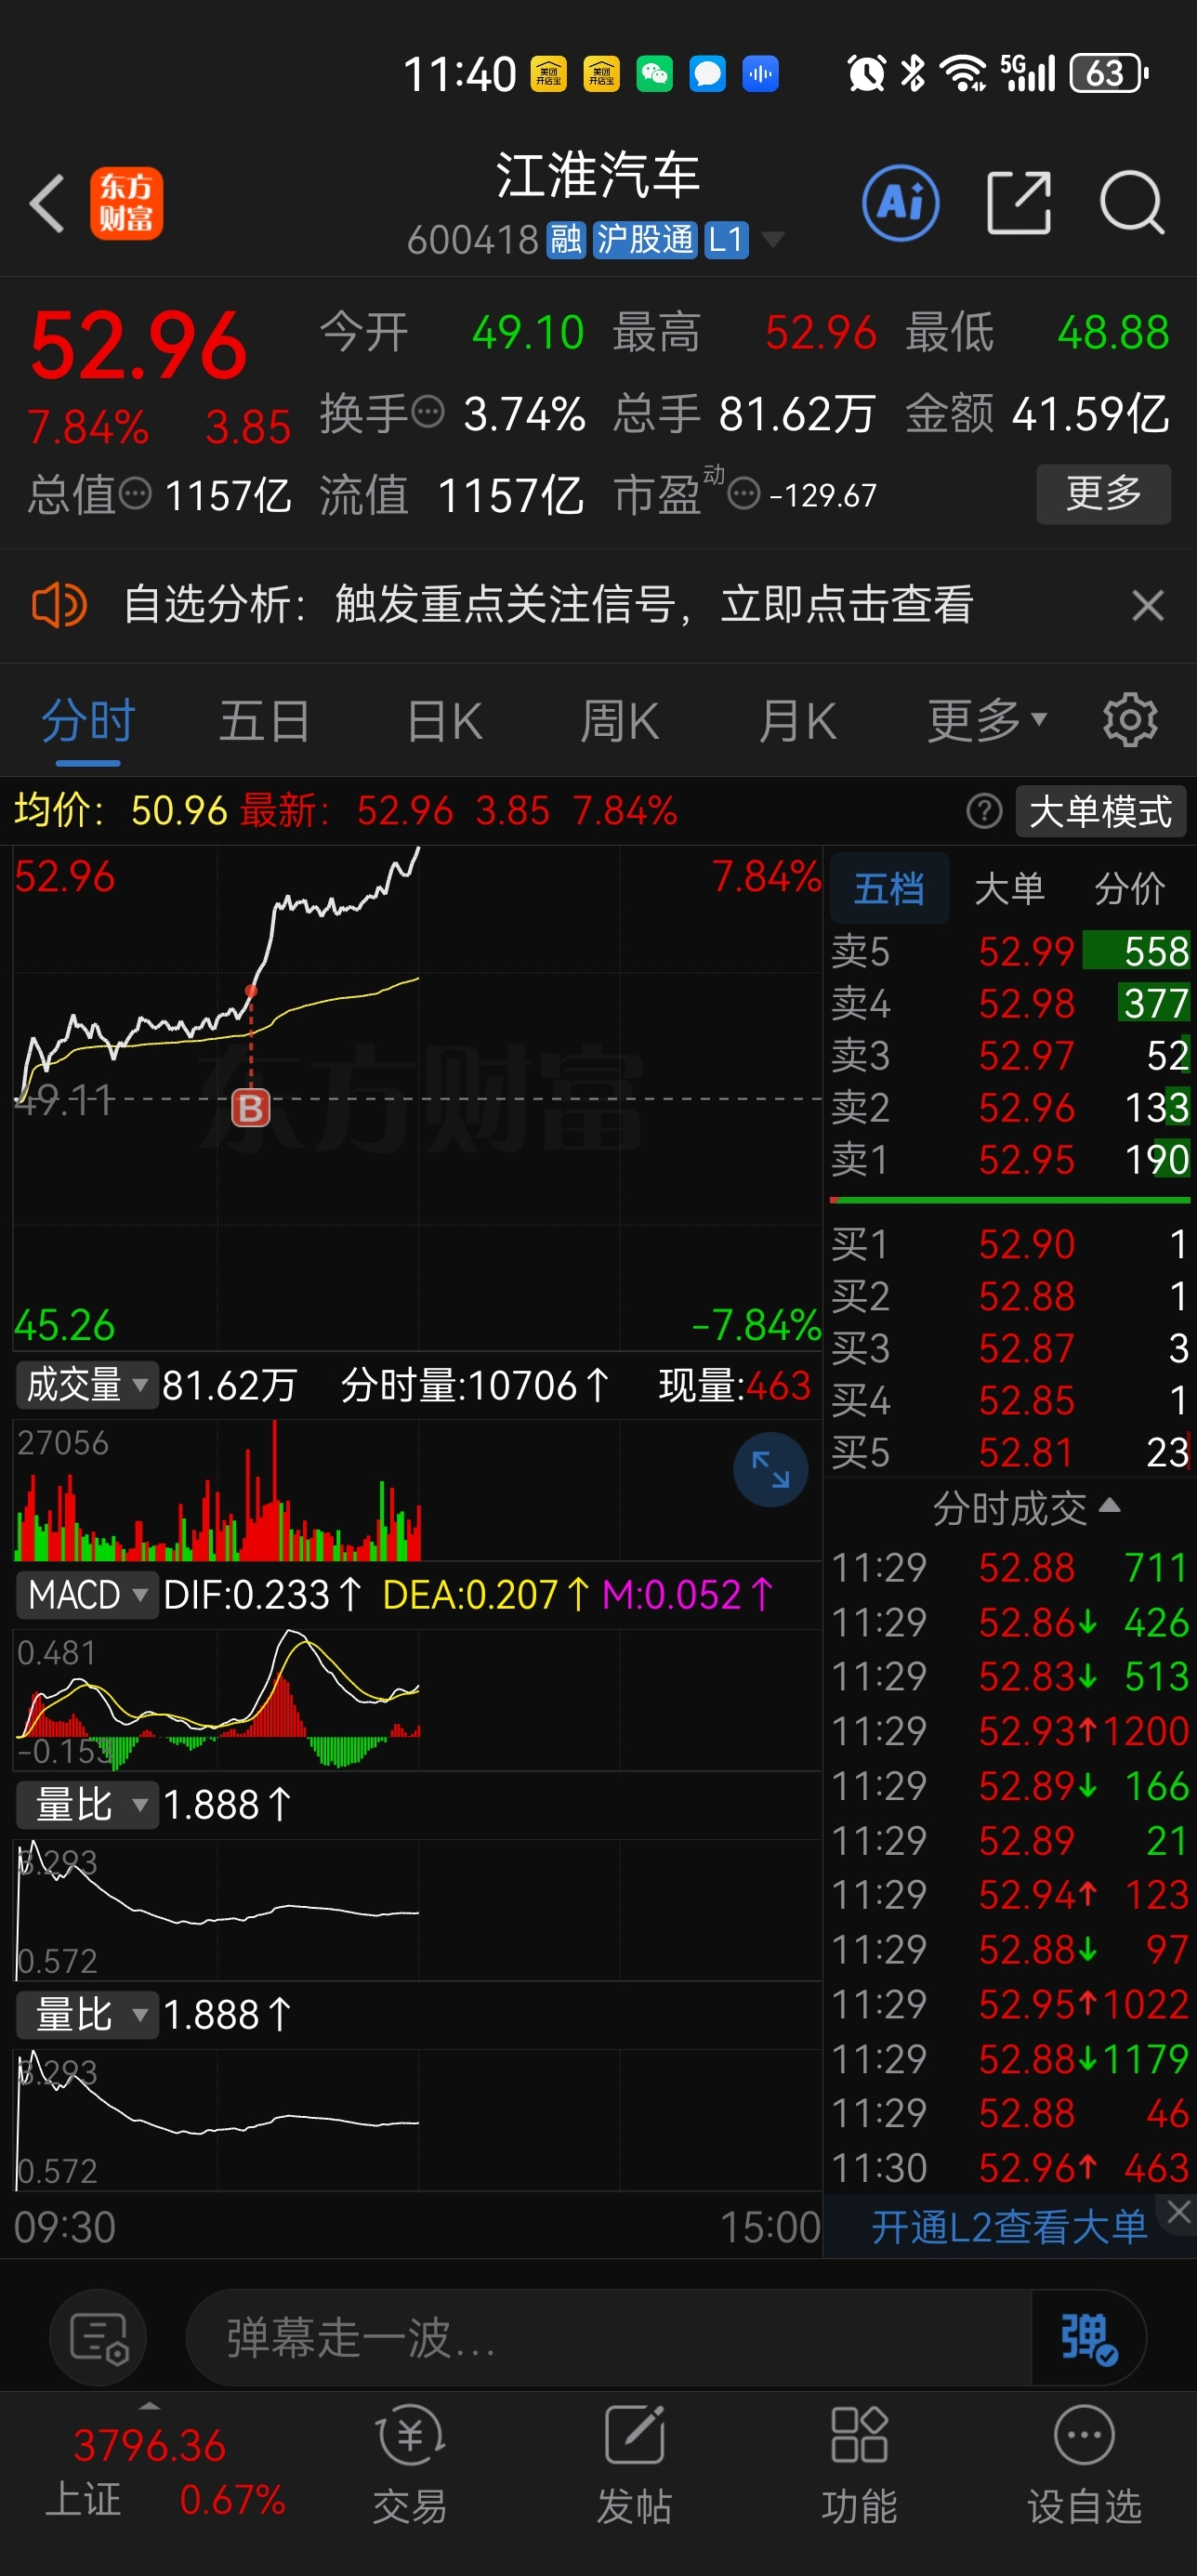Tap alarm icon in status bar
The width and height of the screenshot is (1197, 2576).
[866, 73]
